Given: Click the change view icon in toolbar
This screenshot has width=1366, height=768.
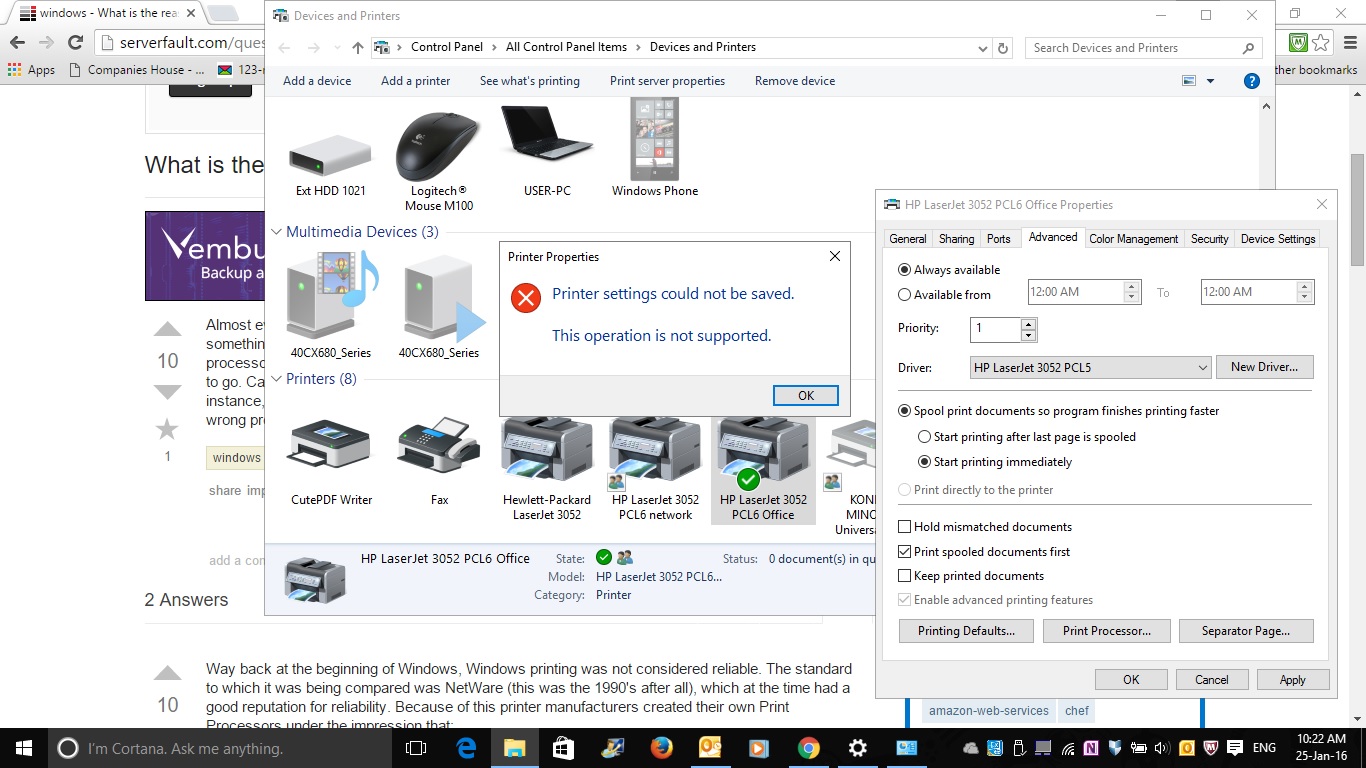Looking at the screenshot, I should 1189,81.
